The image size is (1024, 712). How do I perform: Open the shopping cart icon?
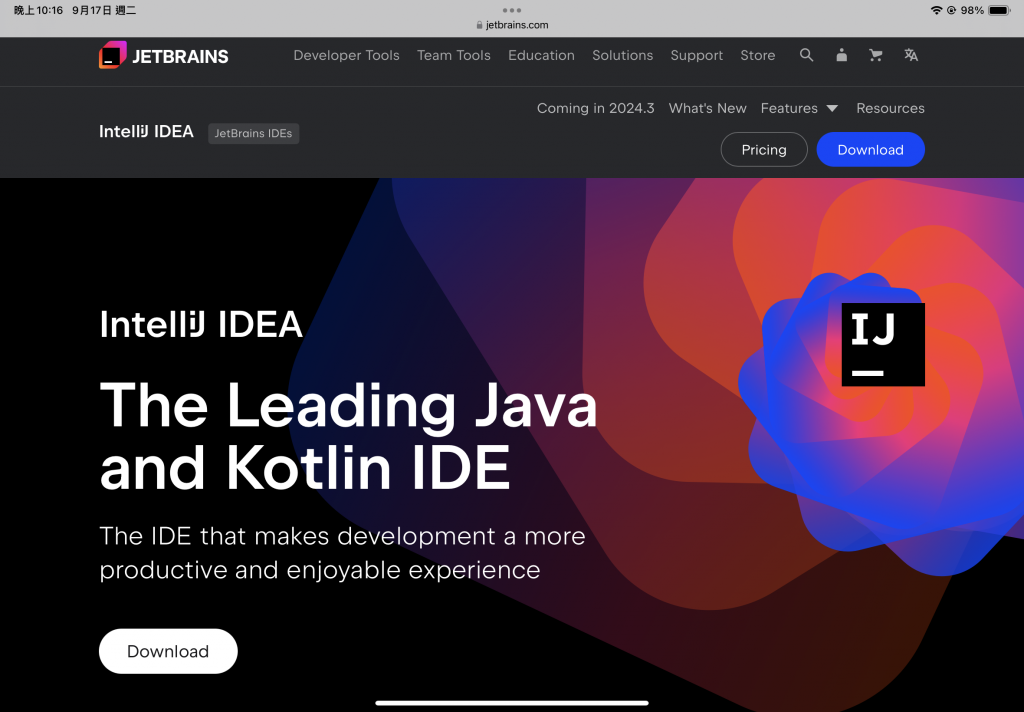click(876, 56)
